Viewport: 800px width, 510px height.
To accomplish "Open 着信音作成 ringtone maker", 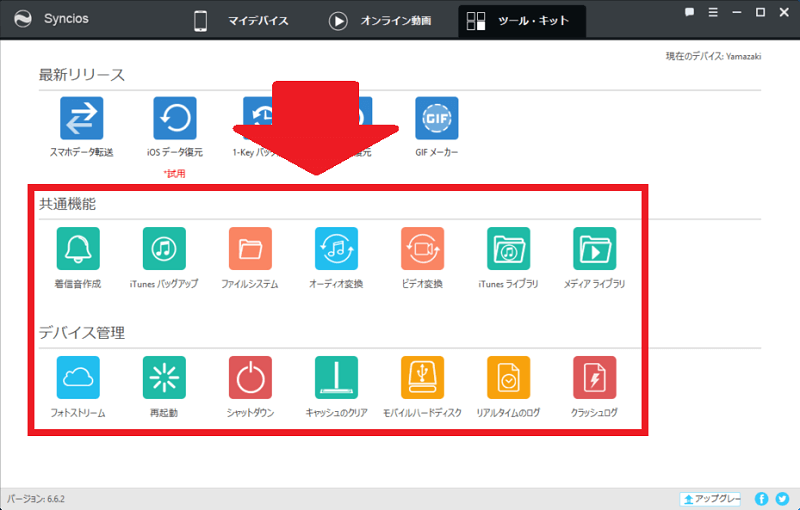I will tap(78, 248).
